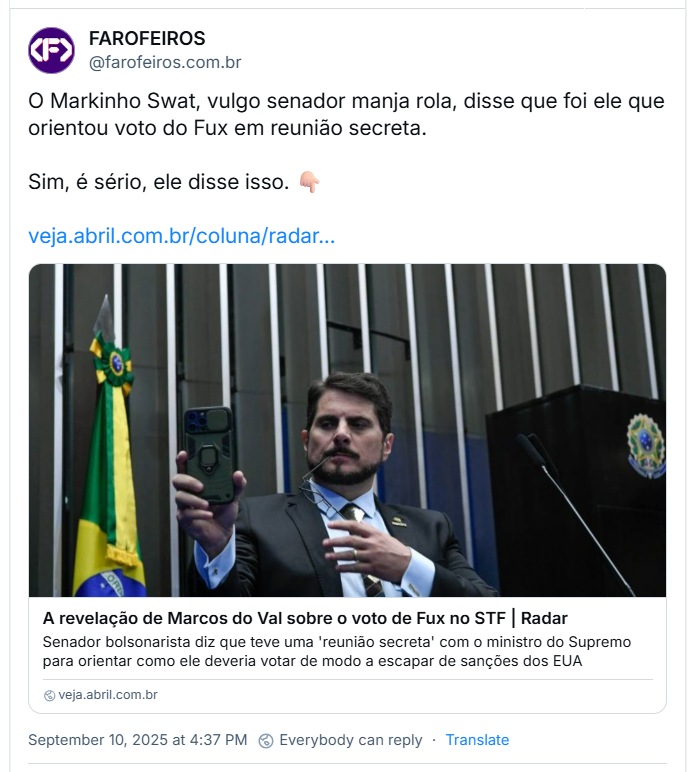The width and height of the screenshot is (692, 772).
Task: Click the '| Radar' section of the card title
Action: click(539, 618)
